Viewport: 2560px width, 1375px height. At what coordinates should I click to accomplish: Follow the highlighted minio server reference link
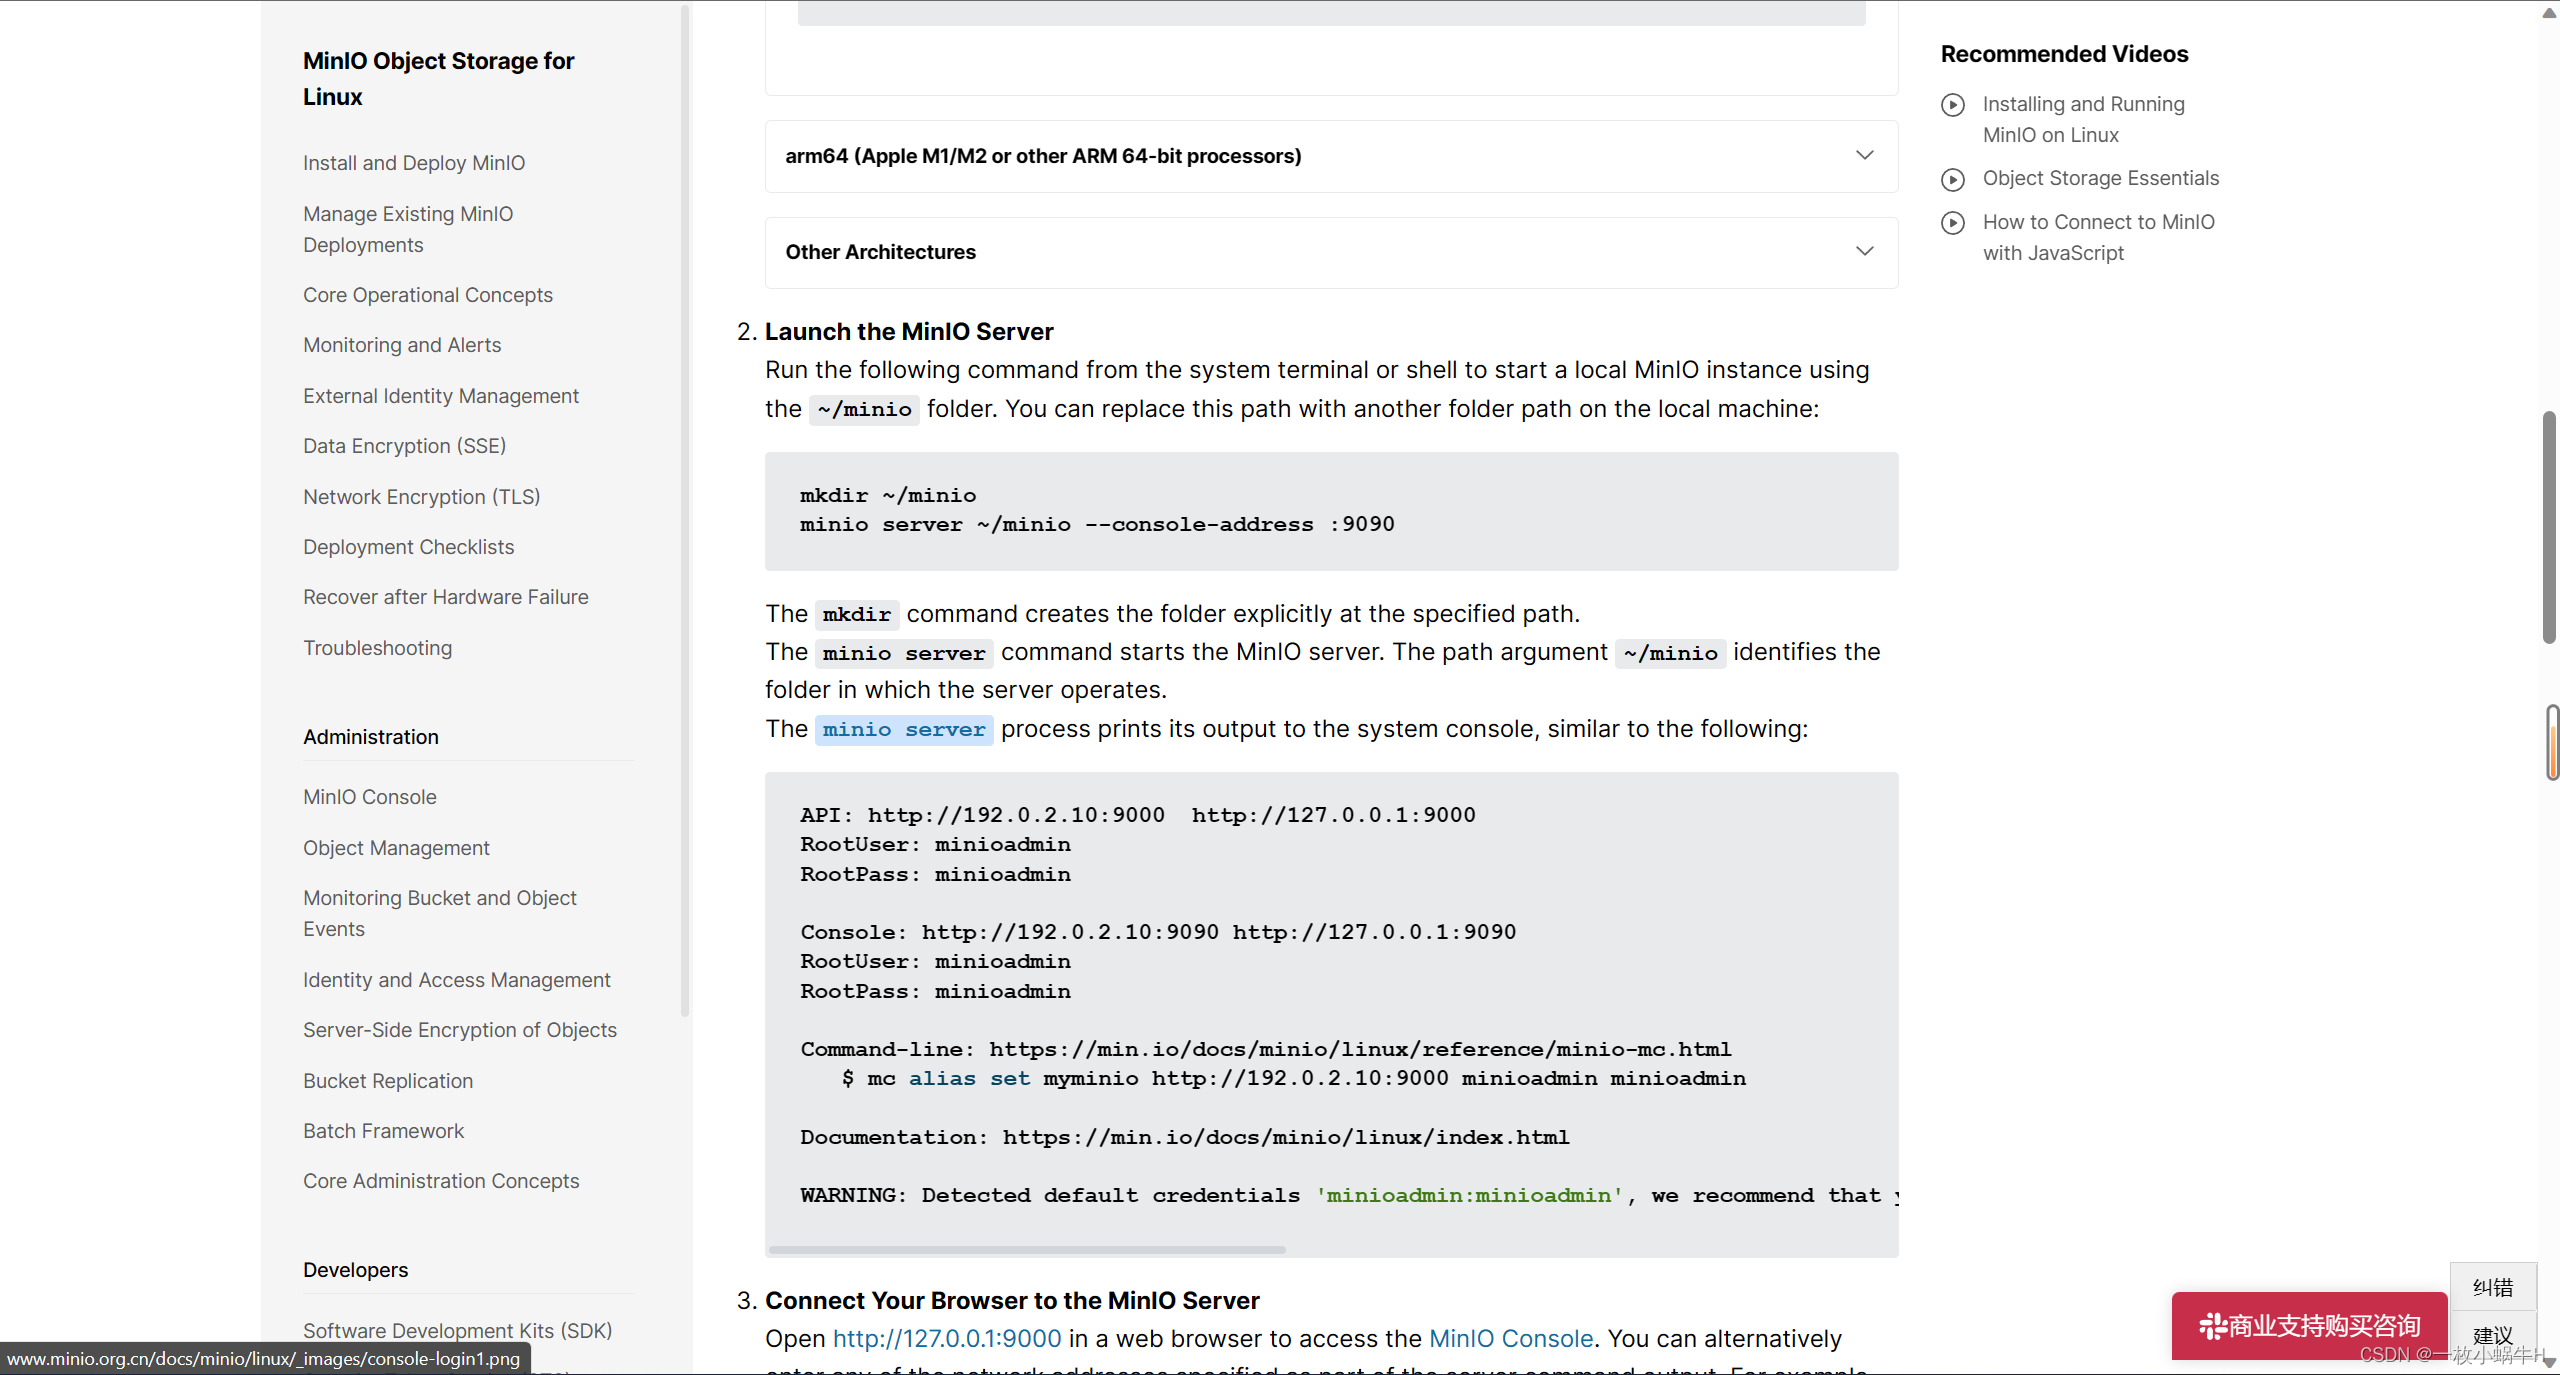tap(904, 730)
